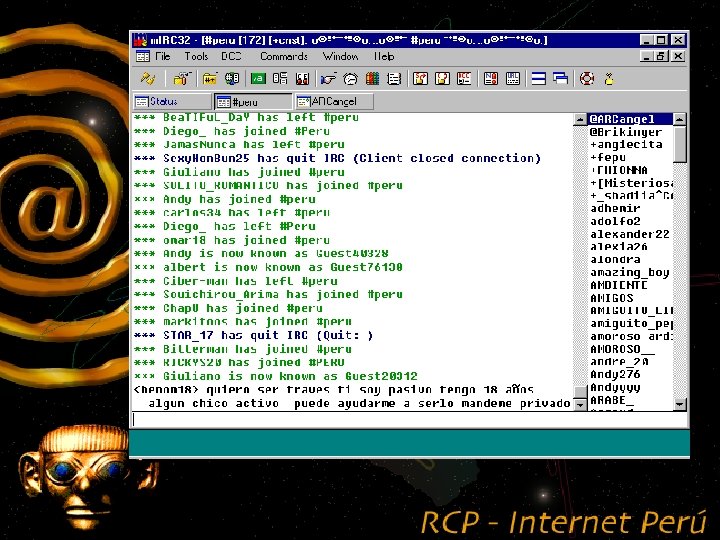Screen dimensions: 720x540
Task: Click the channel window control icon beside File
Action: [143, 56]
